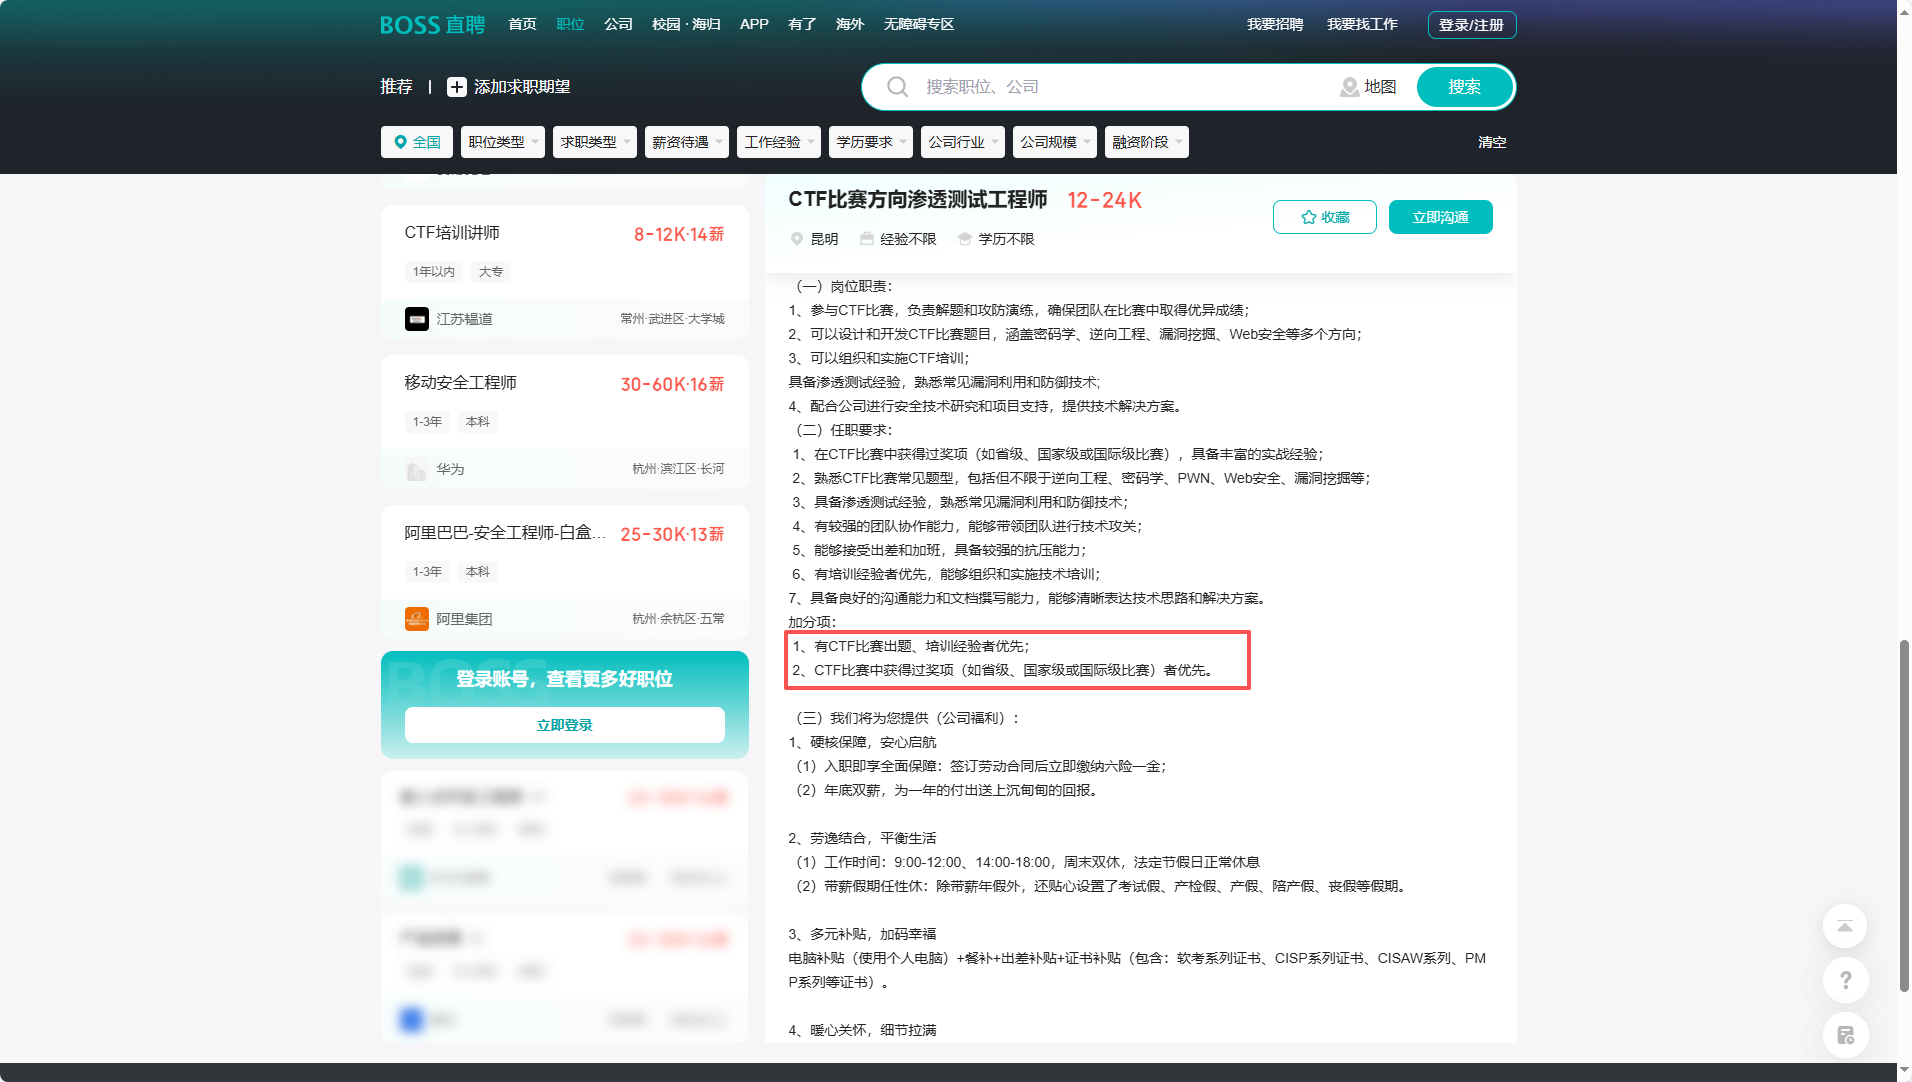Click 清空 to clear all filters

(x=1493, y=141)
